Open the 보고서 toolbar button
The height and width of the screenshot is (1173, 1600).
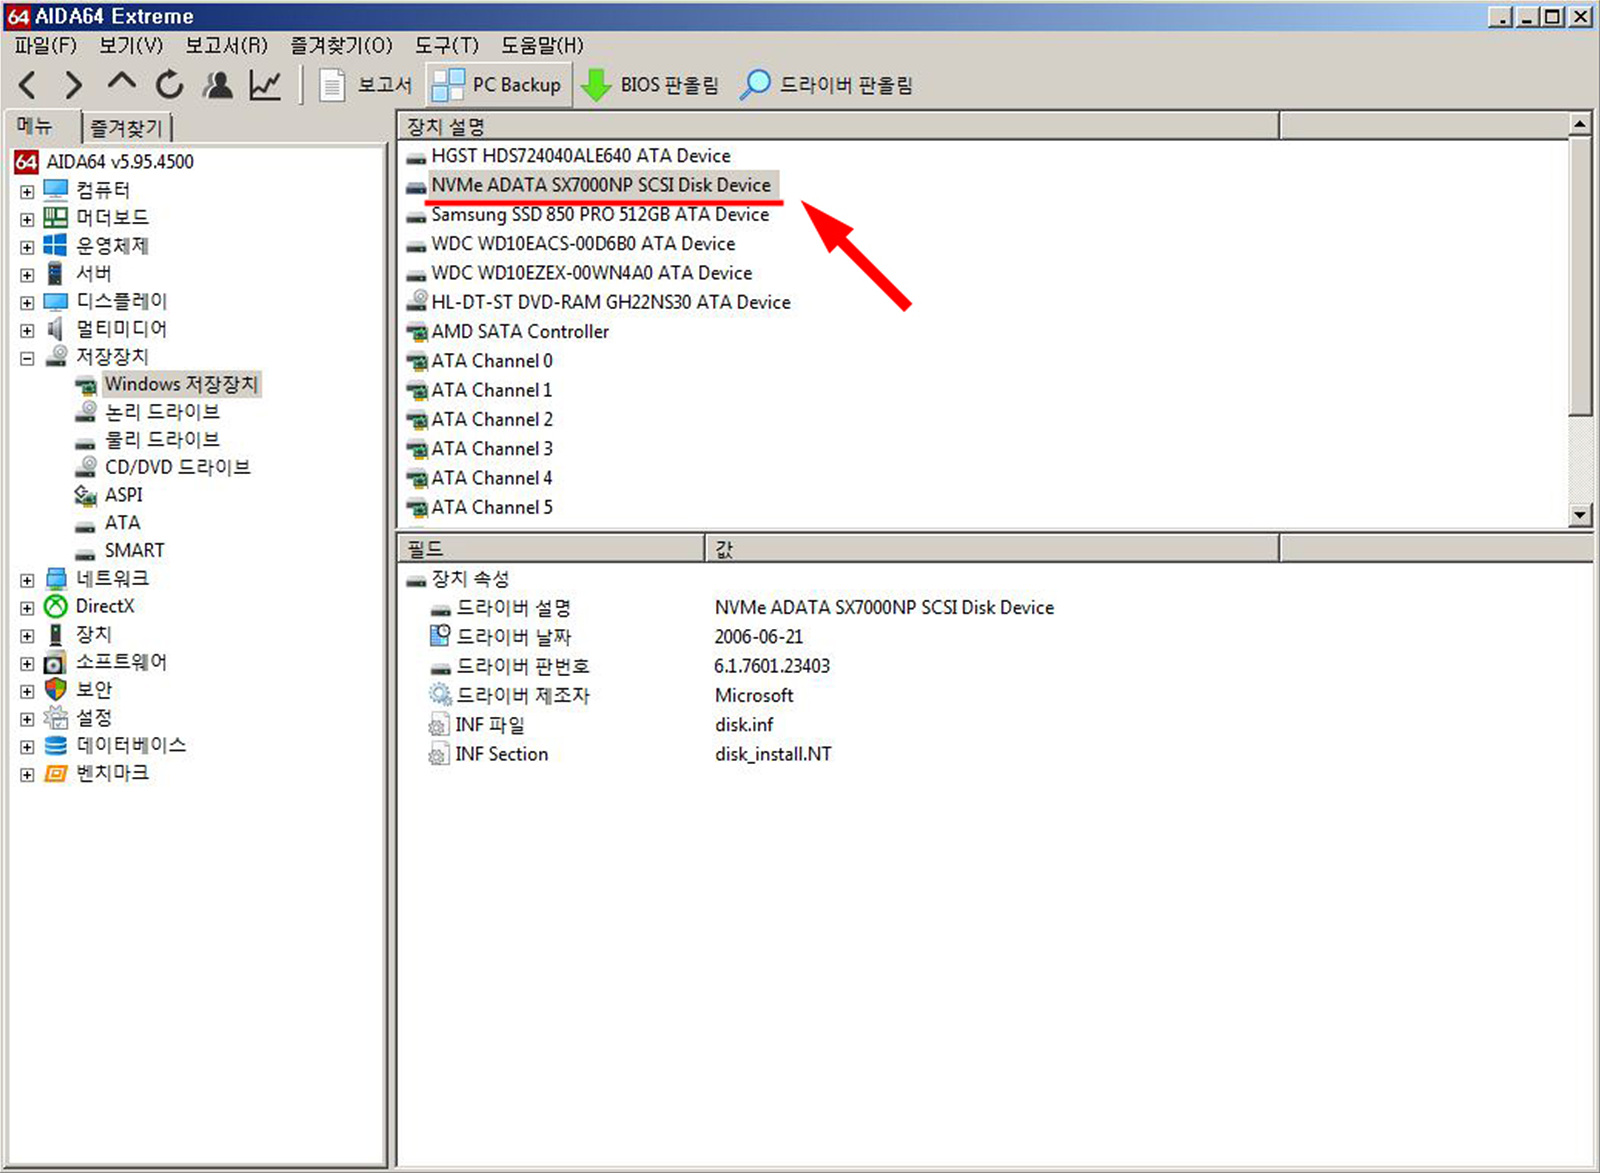click(365, 85)
